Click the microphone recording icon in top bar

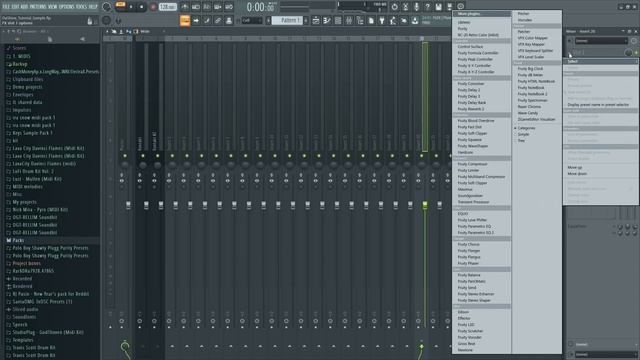(x=416, y=7)
